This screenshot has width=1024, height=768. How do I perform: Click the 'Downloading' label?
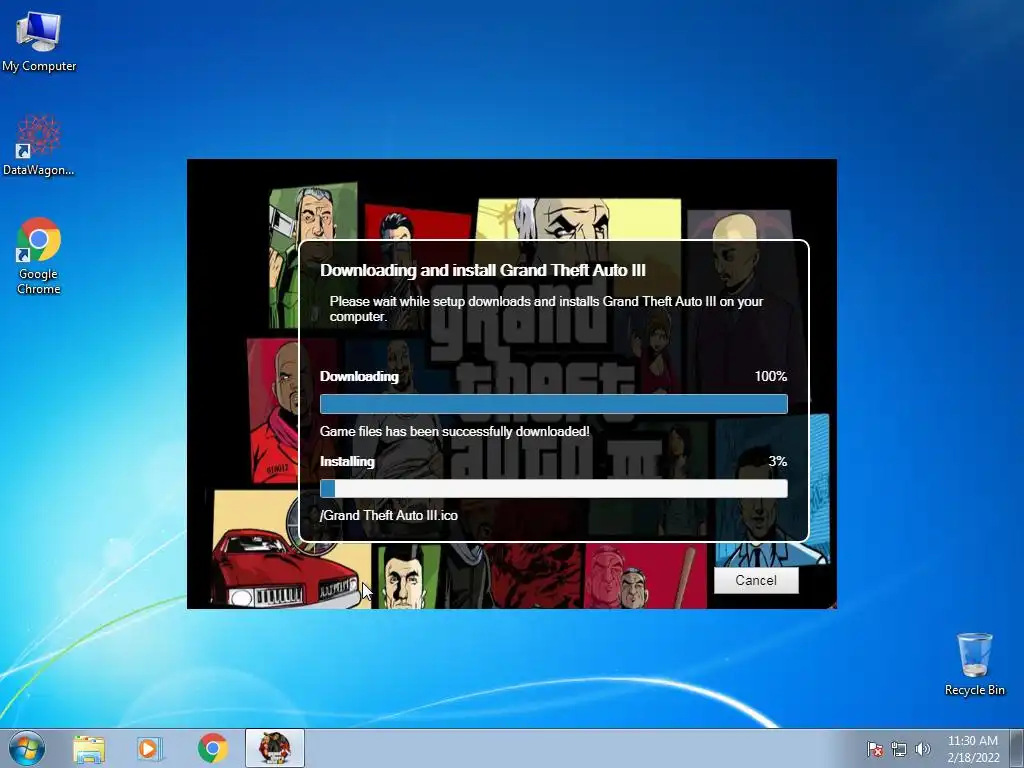[x=359, y=376]
